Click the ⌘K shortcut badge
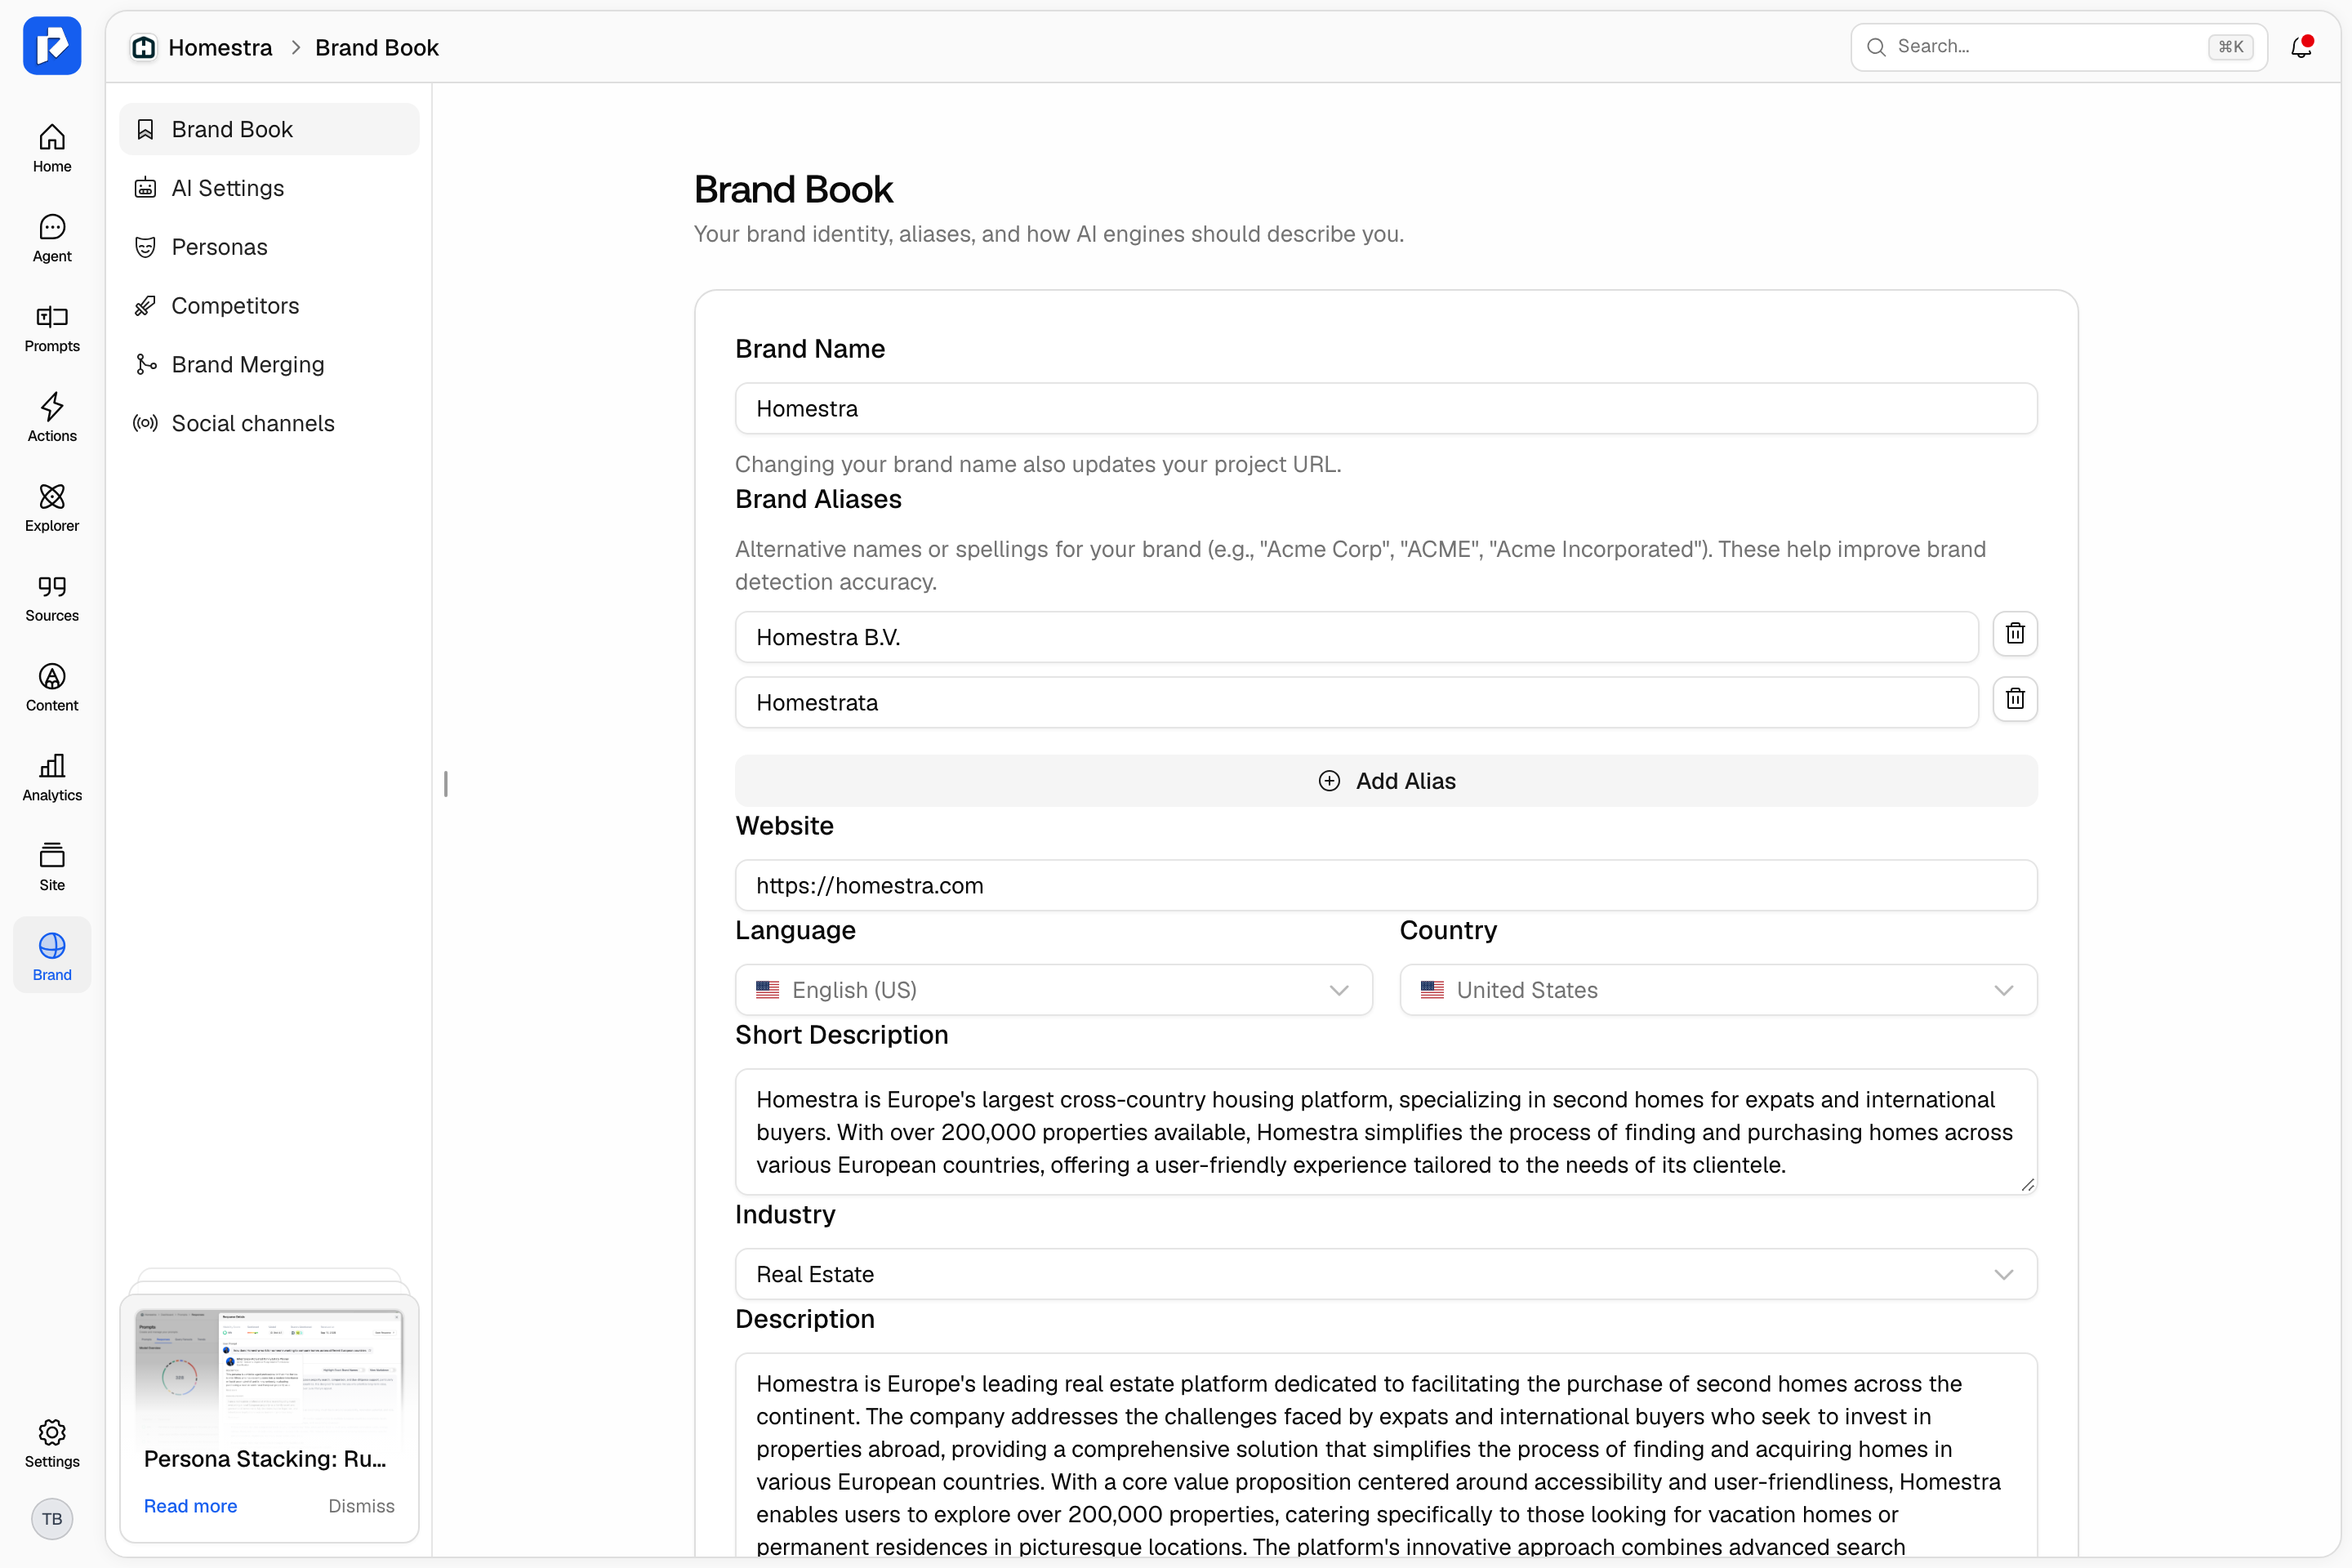This screenshot has height=1568, width=2352. click(2231, 47)
